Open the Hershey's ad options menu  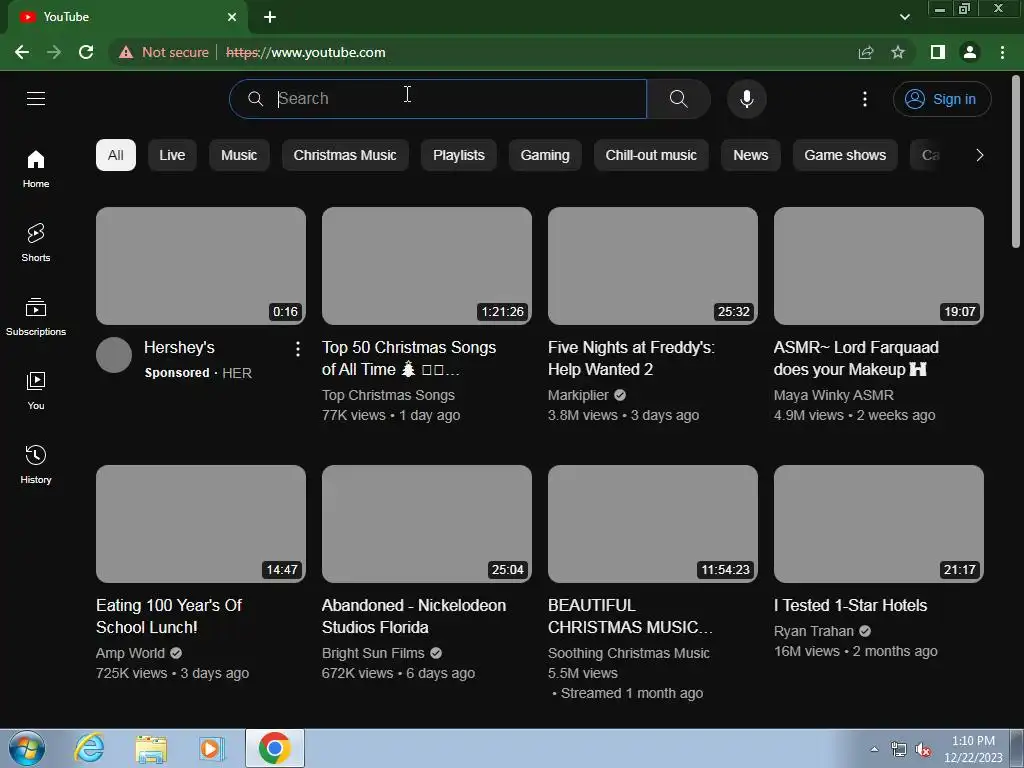298,349
